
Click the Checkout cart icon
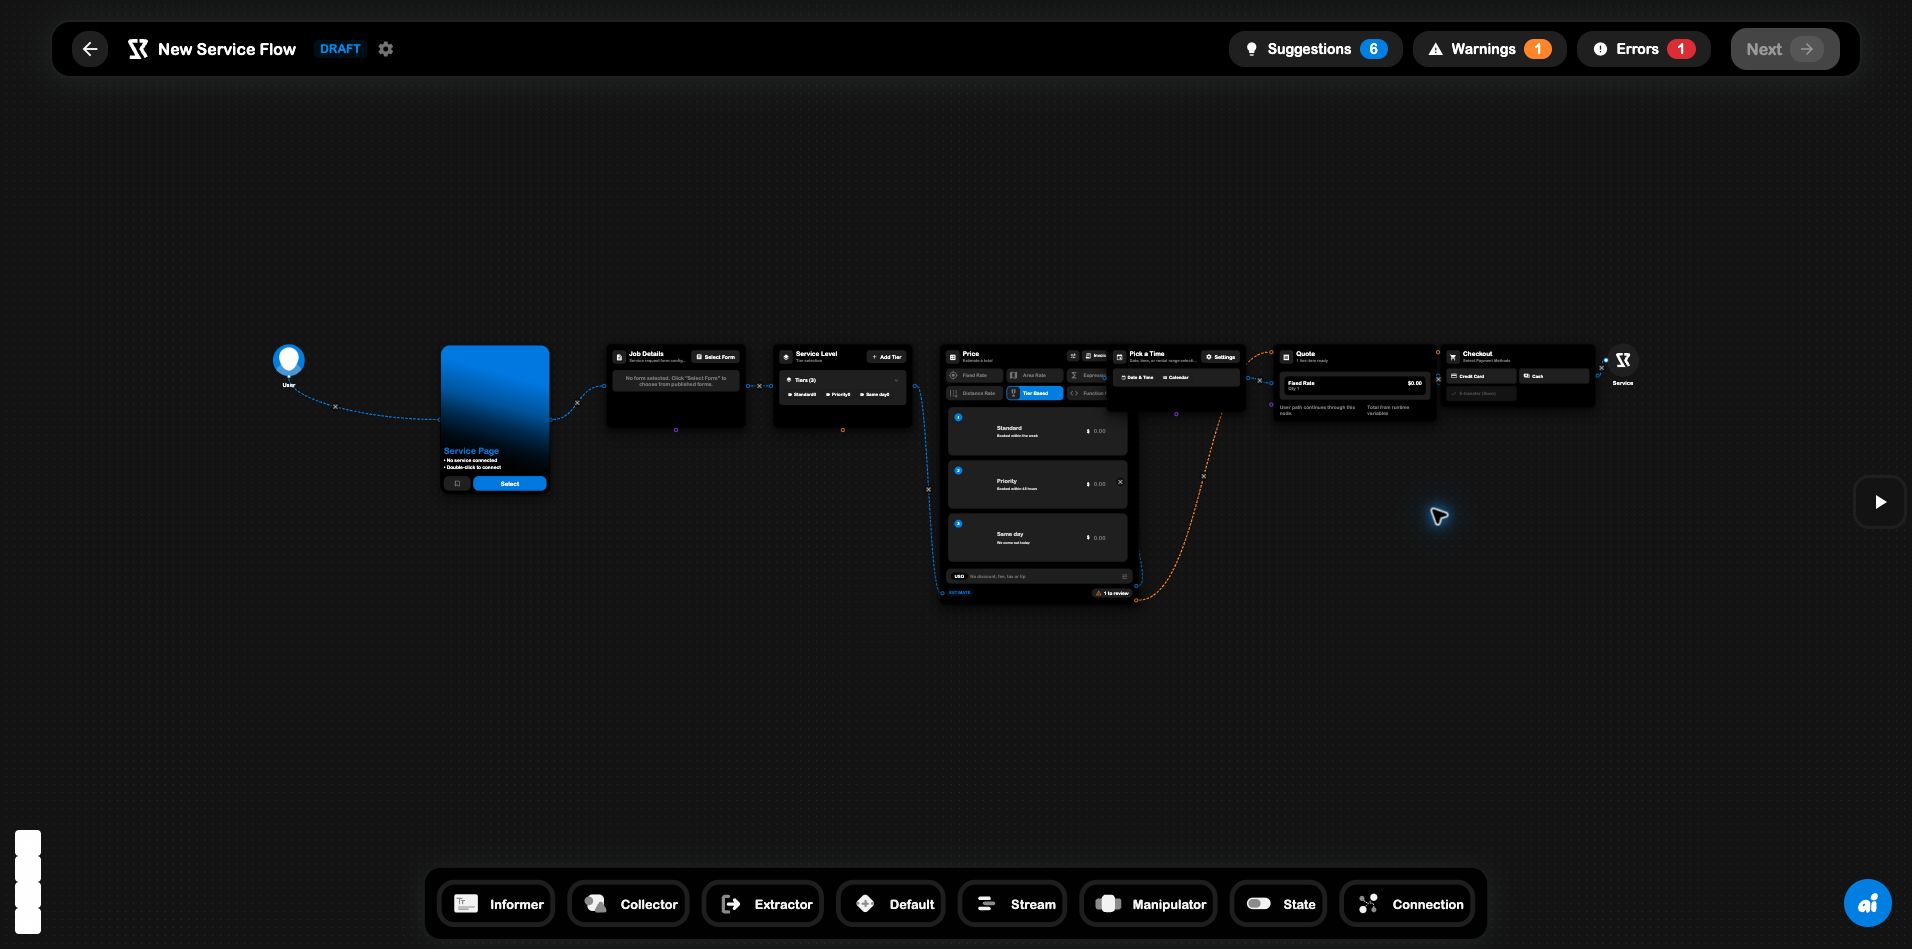coord(1453,357)
